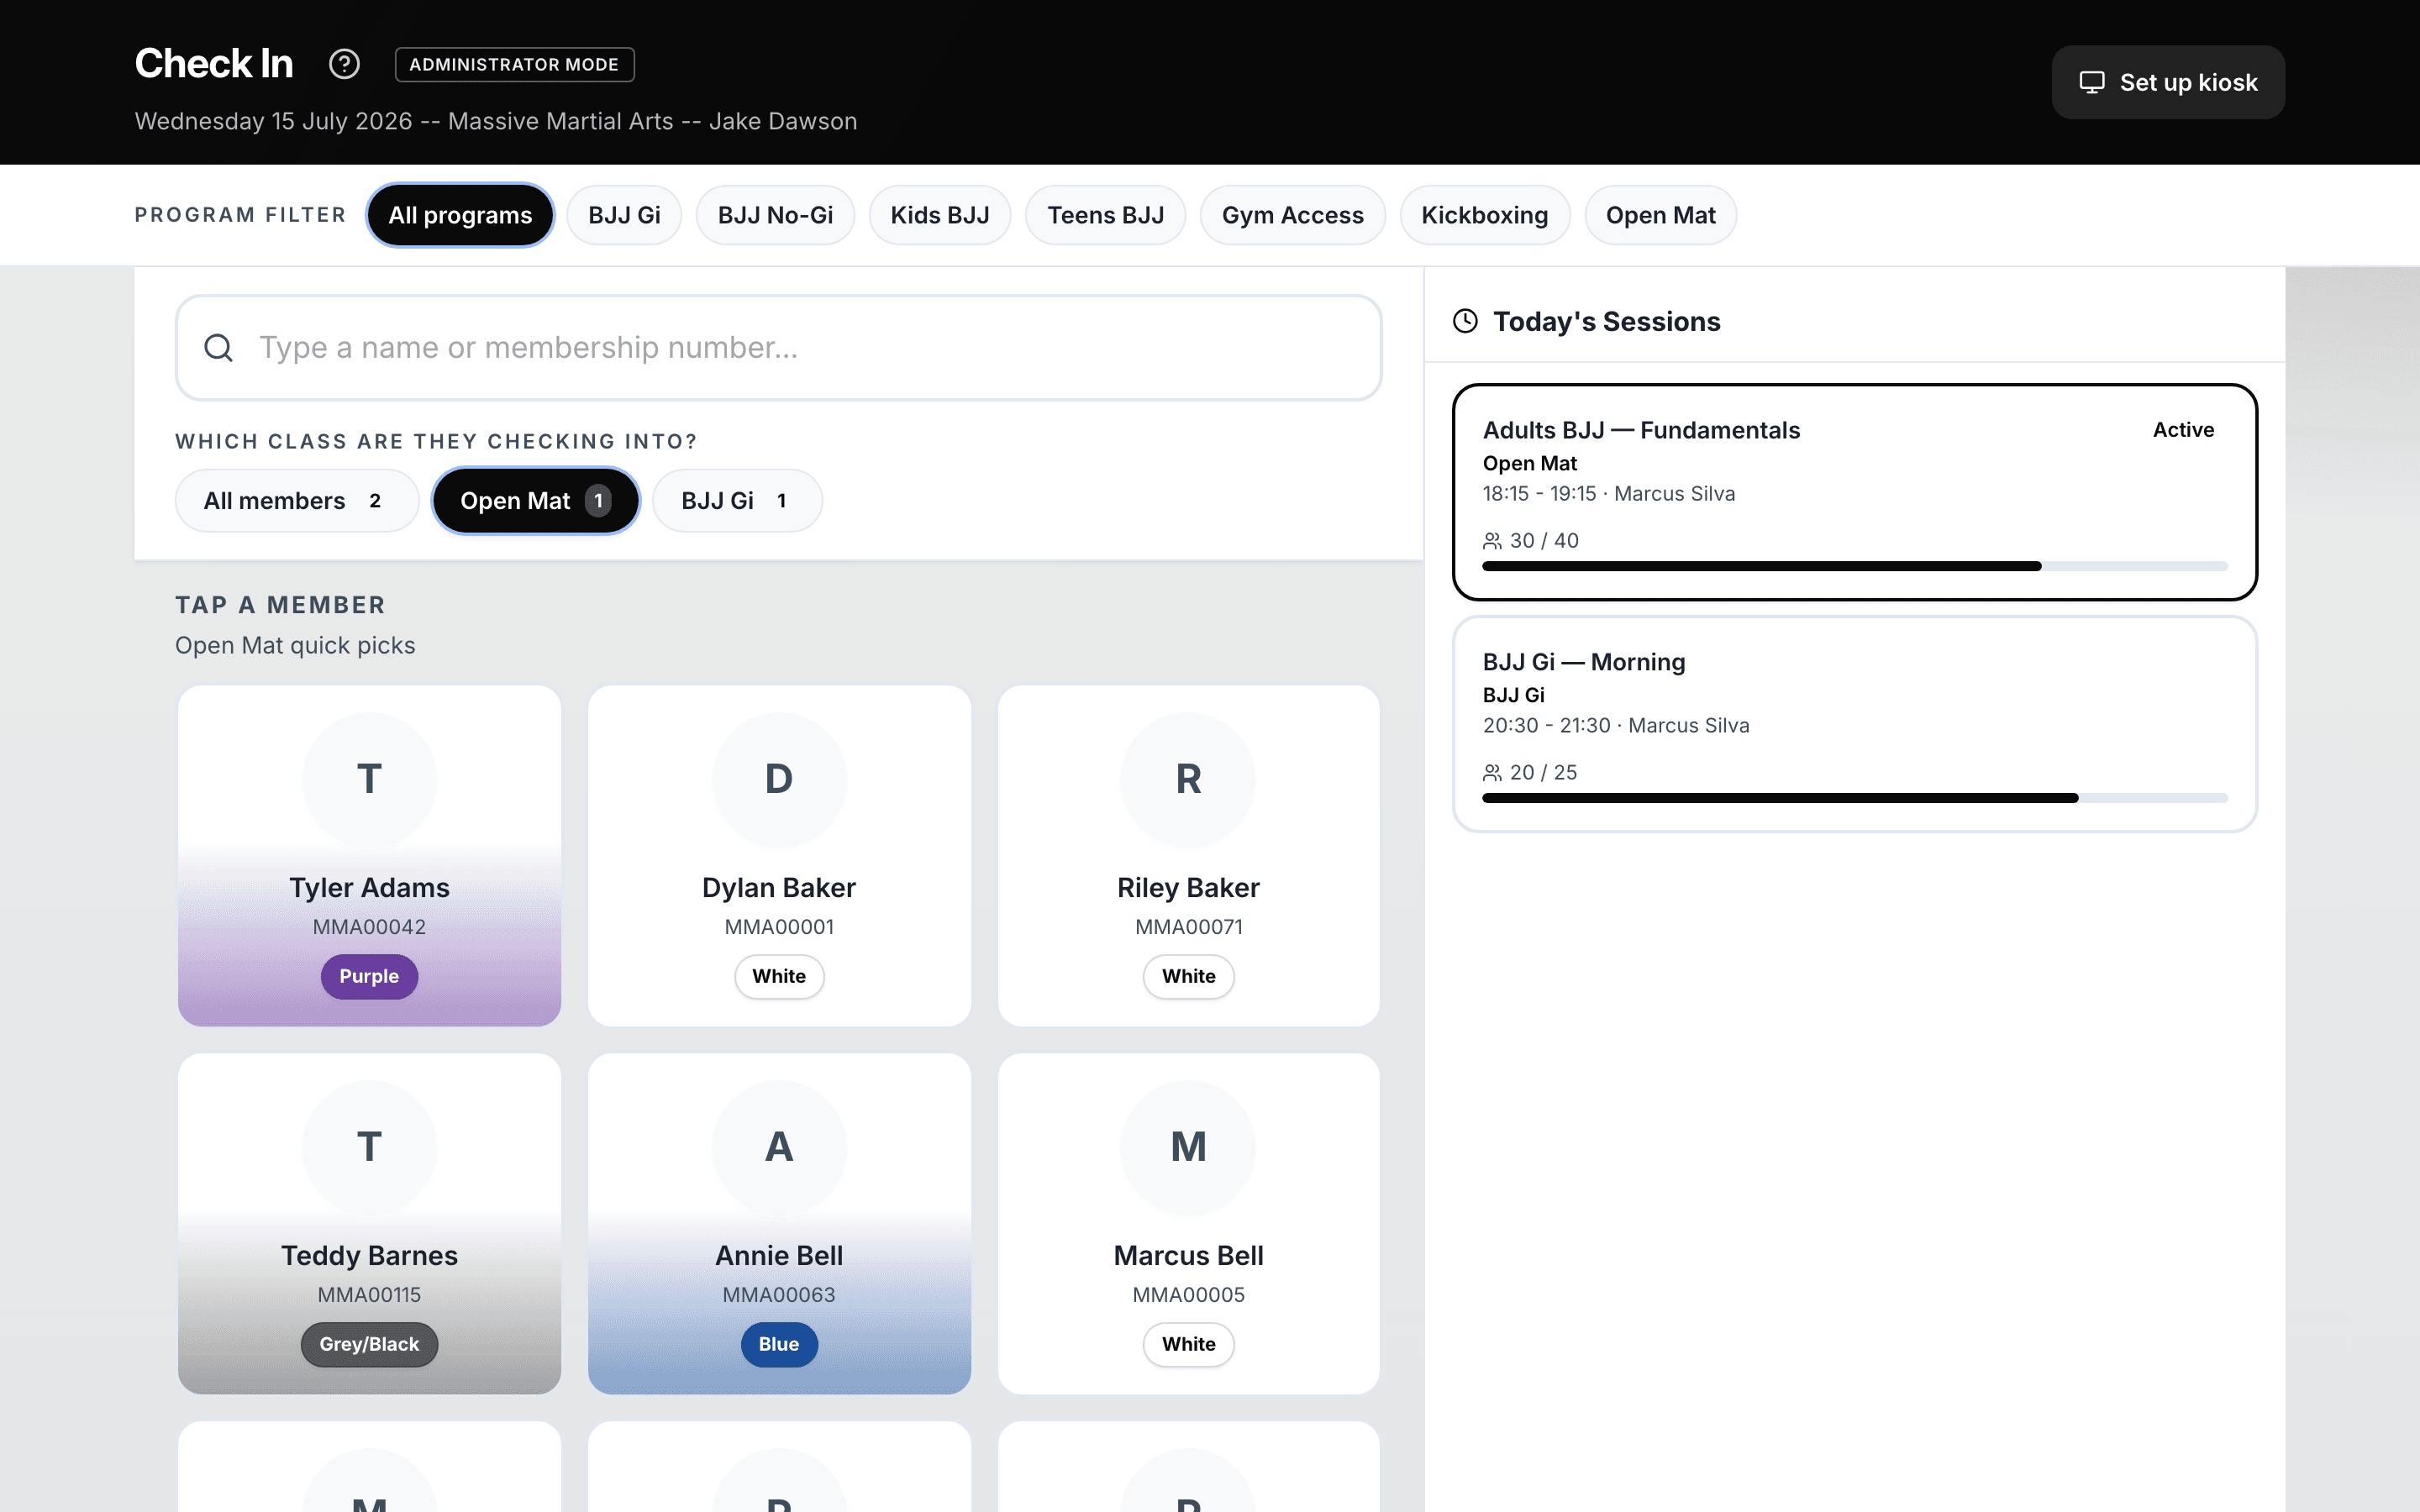Click membership number MMA00115

point(369,1295)
